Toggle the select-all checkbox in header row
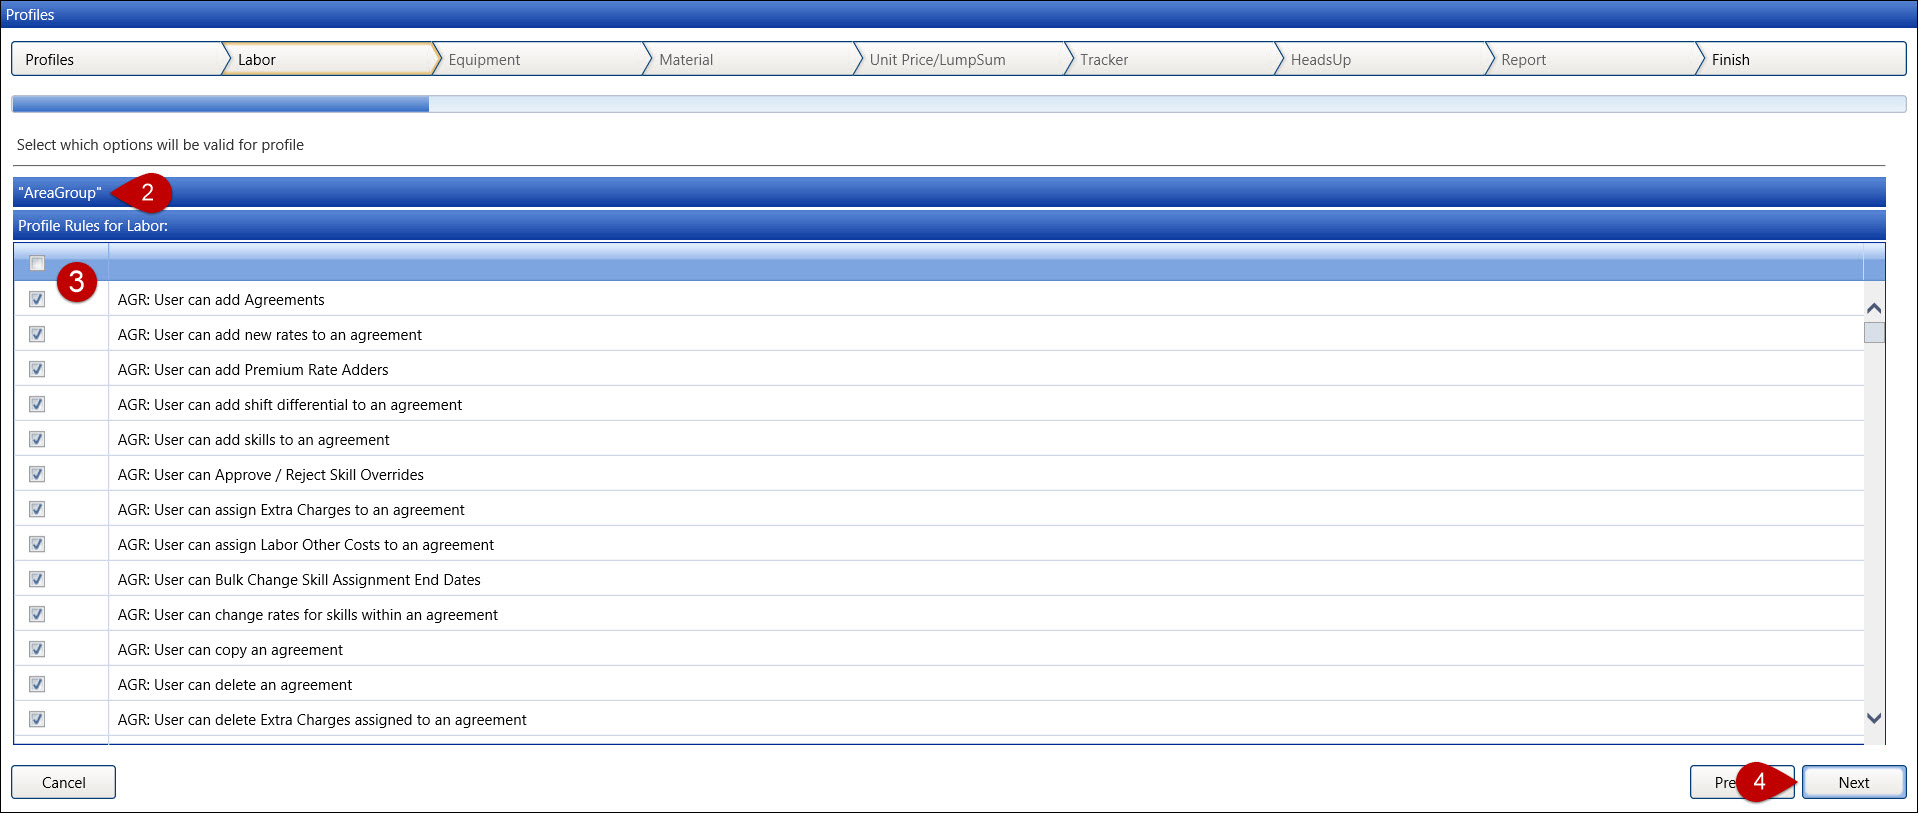The image size is (1918, 813). 37,264
